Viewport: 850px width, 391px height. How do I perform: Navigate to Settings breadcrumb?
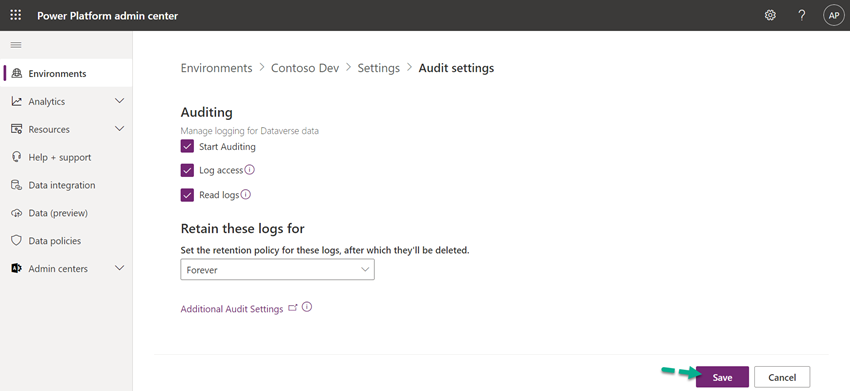pyautogui.click(x=378, y=68)
